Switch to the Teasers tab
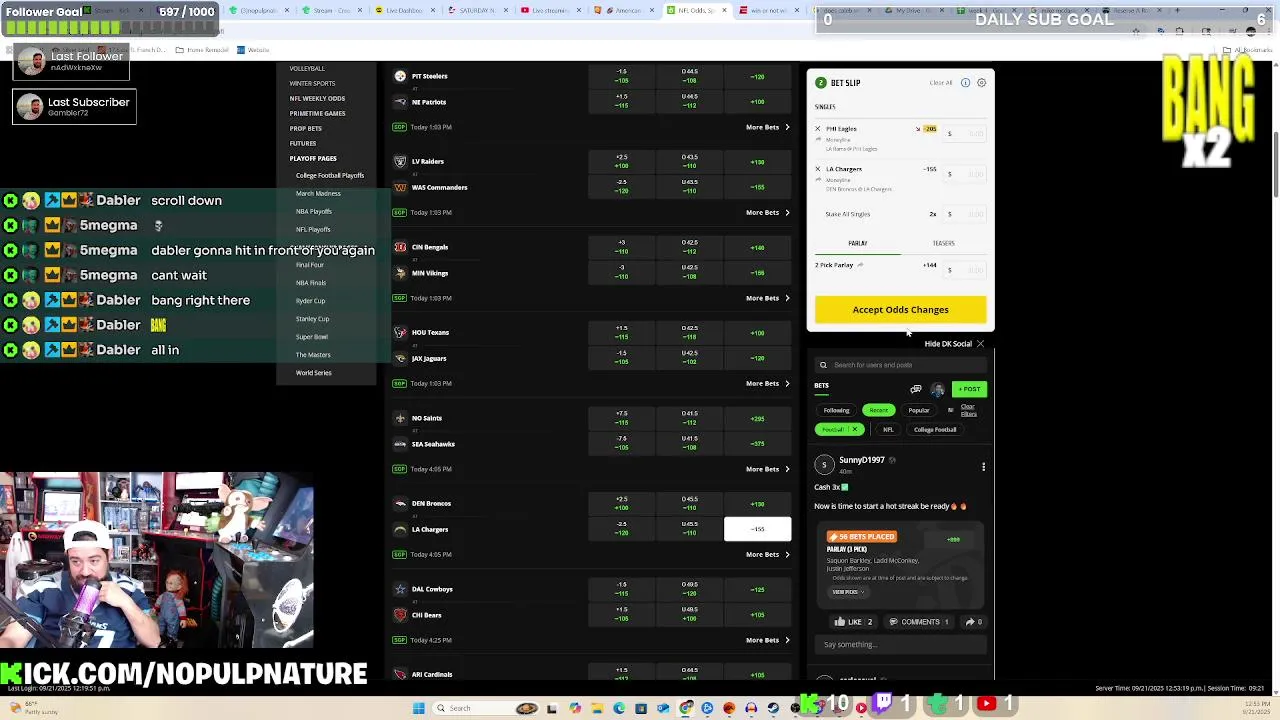This screenshot has width=1280, height=720. [x=943, y=243]
